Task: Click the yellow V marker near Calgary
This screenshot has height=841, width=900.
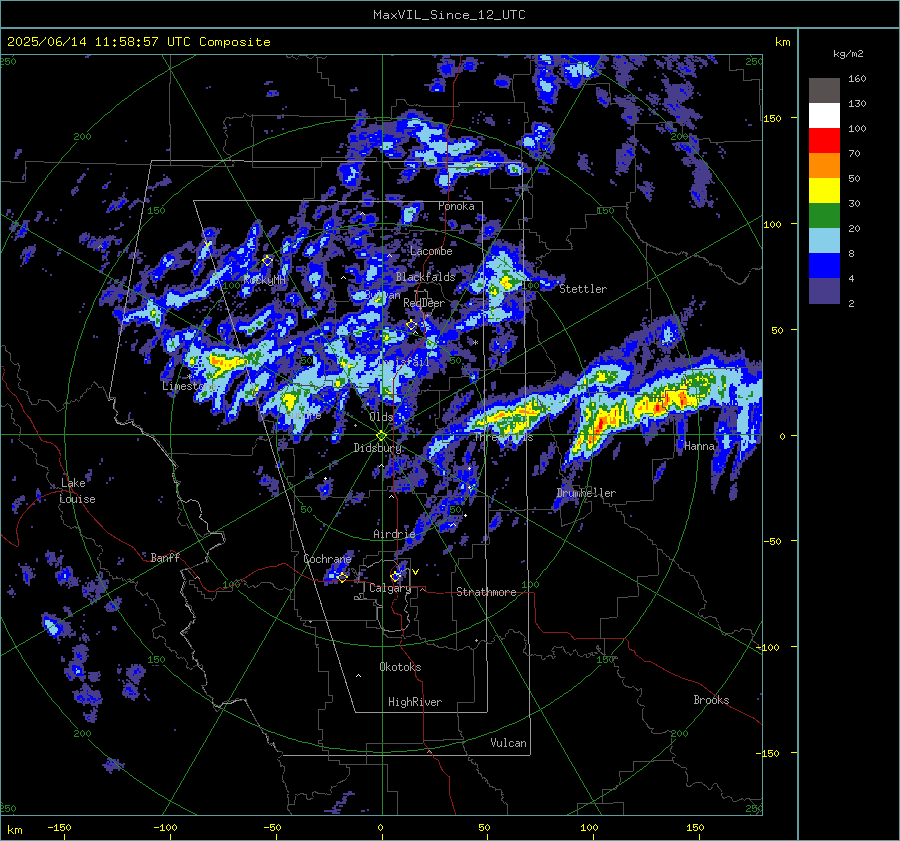Action: click(416, 572)
